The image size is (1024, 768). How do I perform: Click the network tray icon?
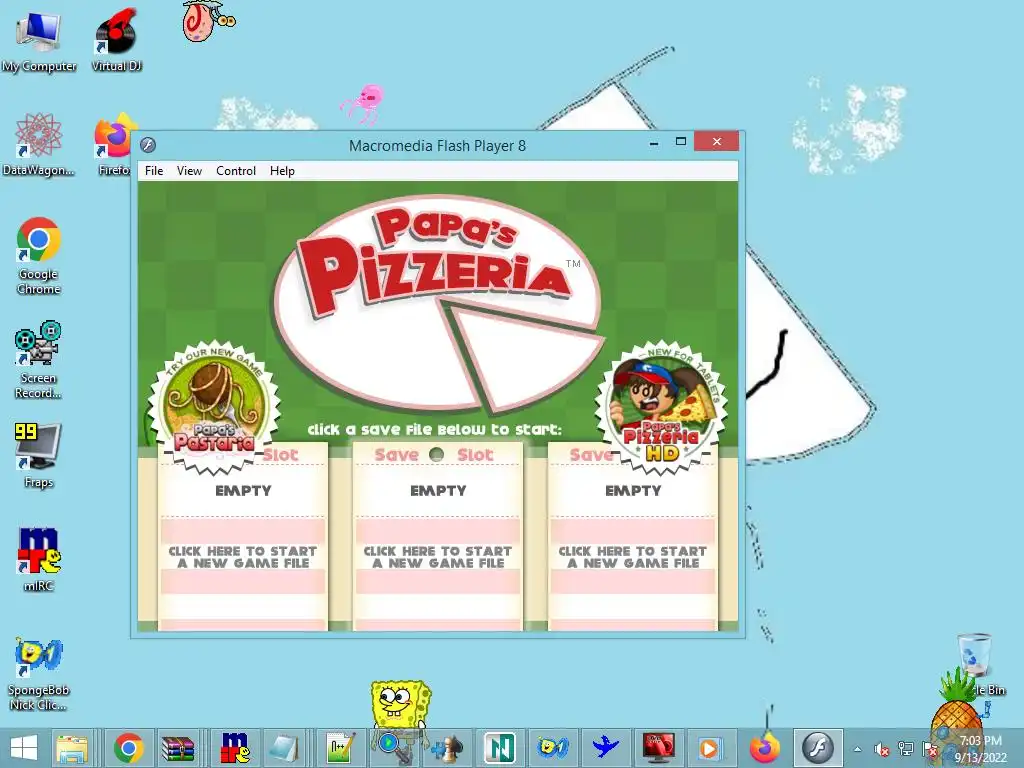(x=906, y=749)
